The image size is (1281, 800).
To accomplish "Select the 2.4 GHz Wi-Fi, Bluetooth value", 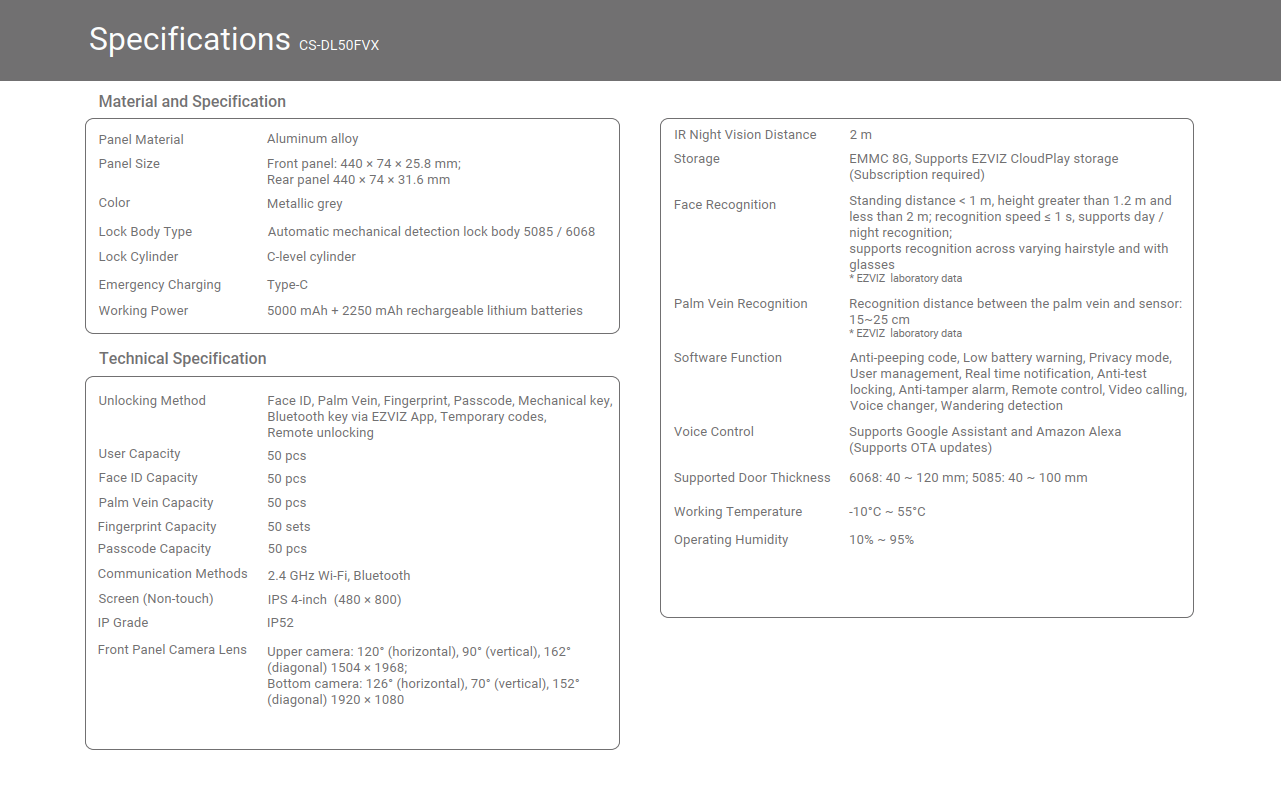I will 338,575.
